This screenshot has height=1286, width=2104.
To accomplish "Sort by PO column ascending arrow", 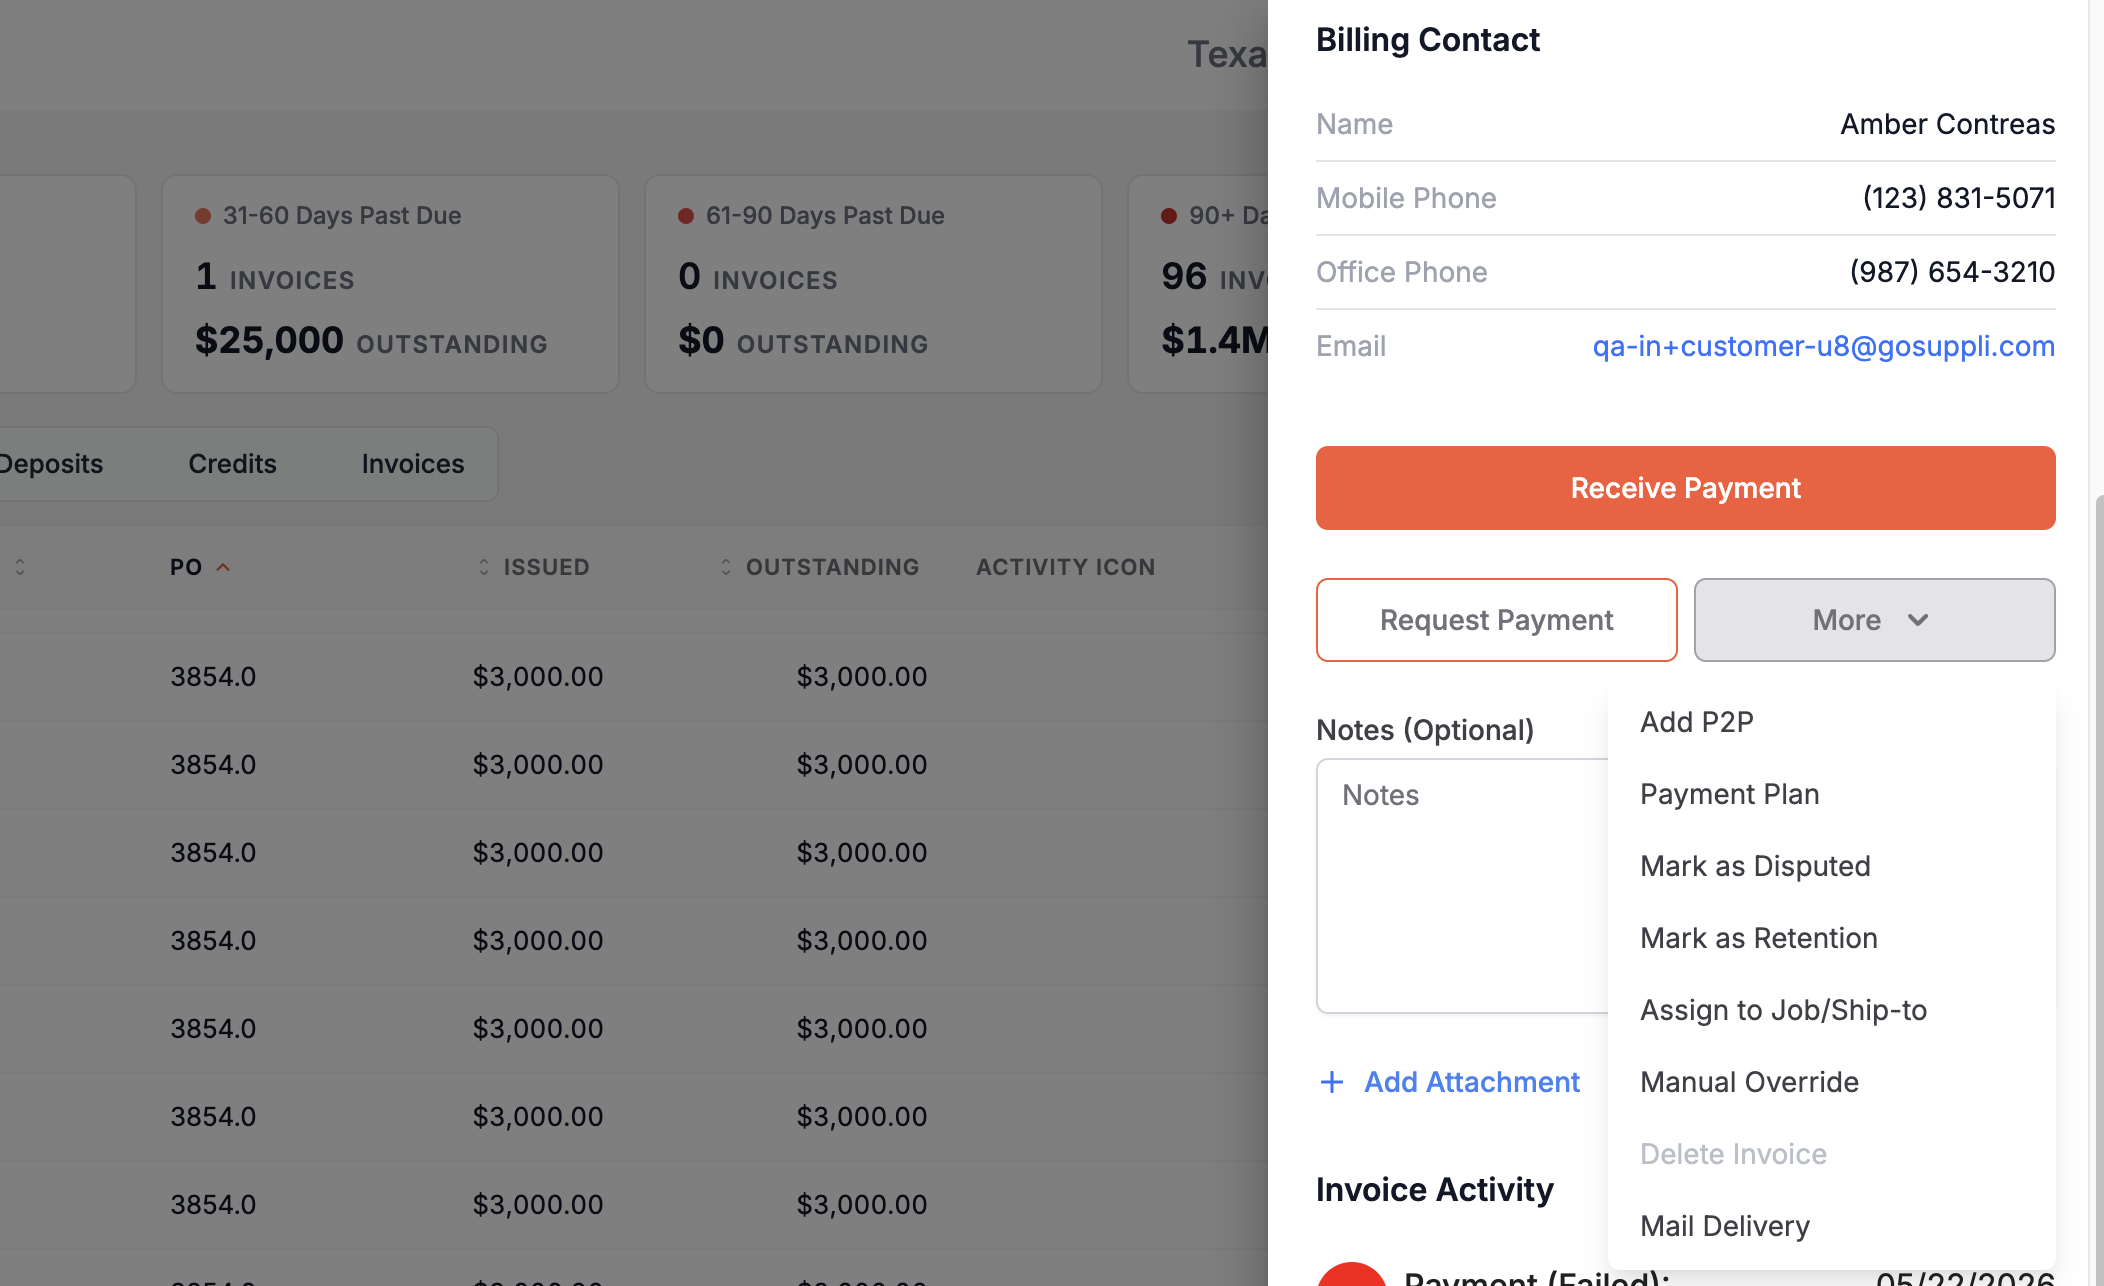I will (224, 567).
